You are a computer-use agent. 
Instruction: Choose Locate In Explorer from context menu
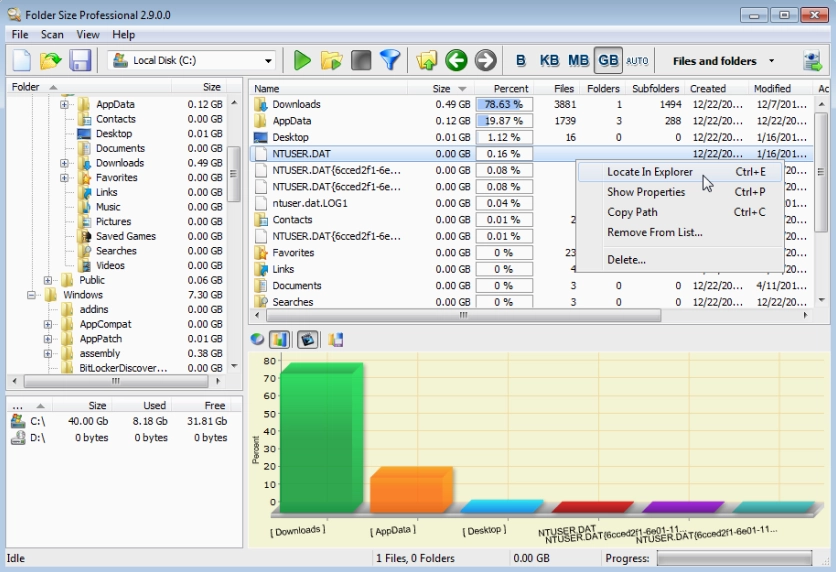point(649,172)
